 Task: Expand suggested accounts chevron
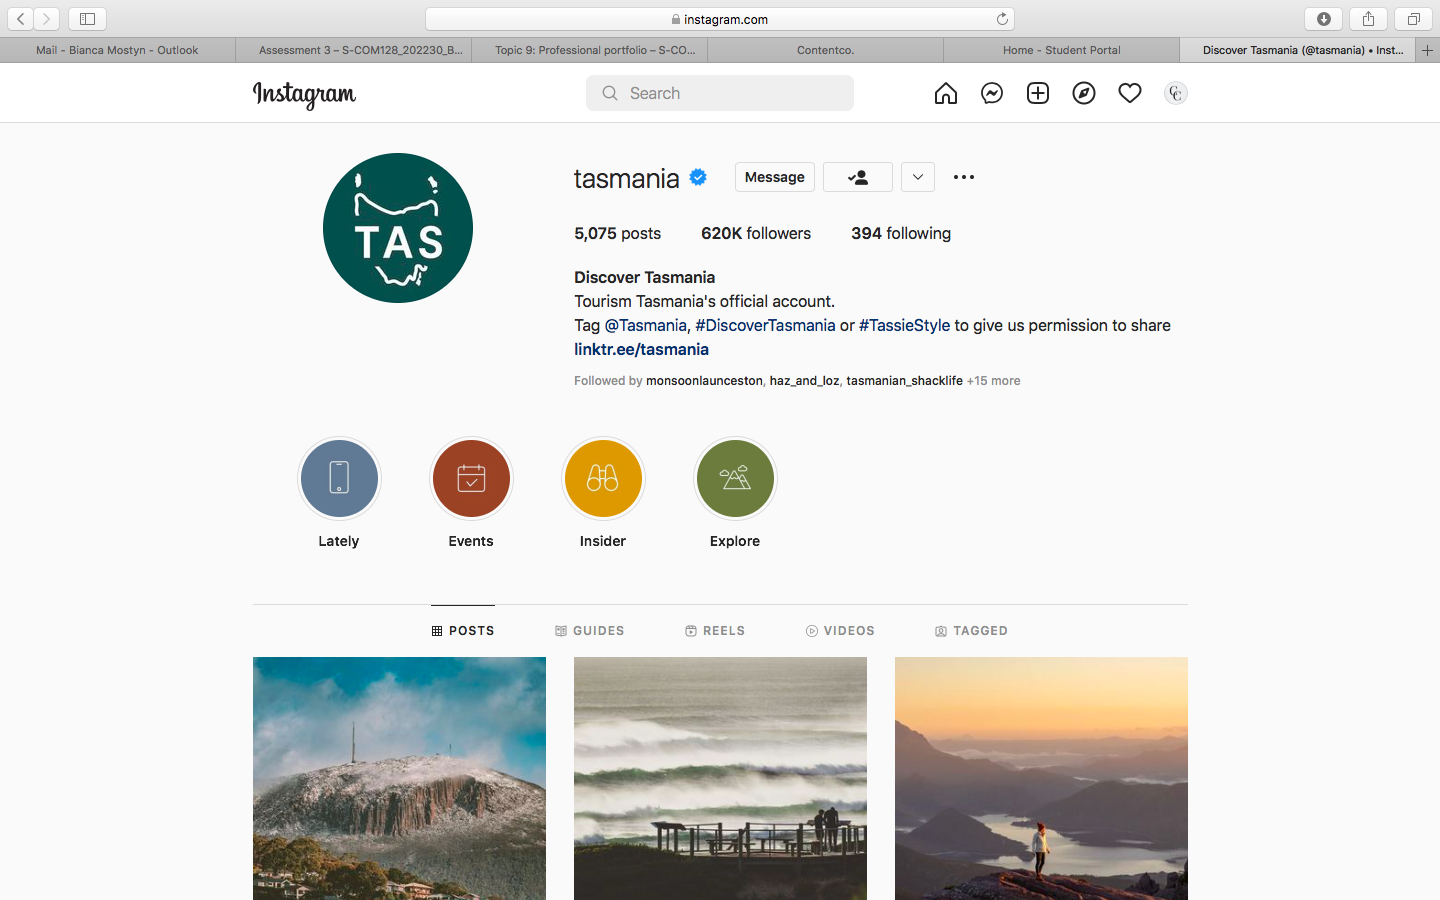tap(917, 177)
